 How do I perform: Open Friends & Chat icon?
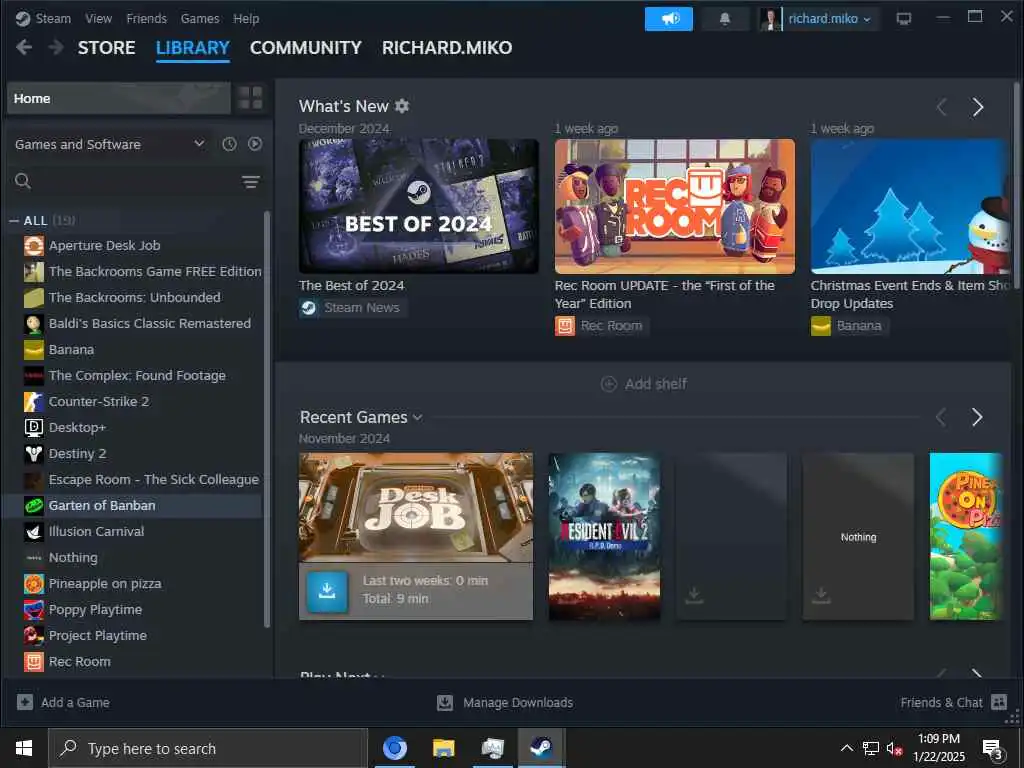tap(999, 702)
